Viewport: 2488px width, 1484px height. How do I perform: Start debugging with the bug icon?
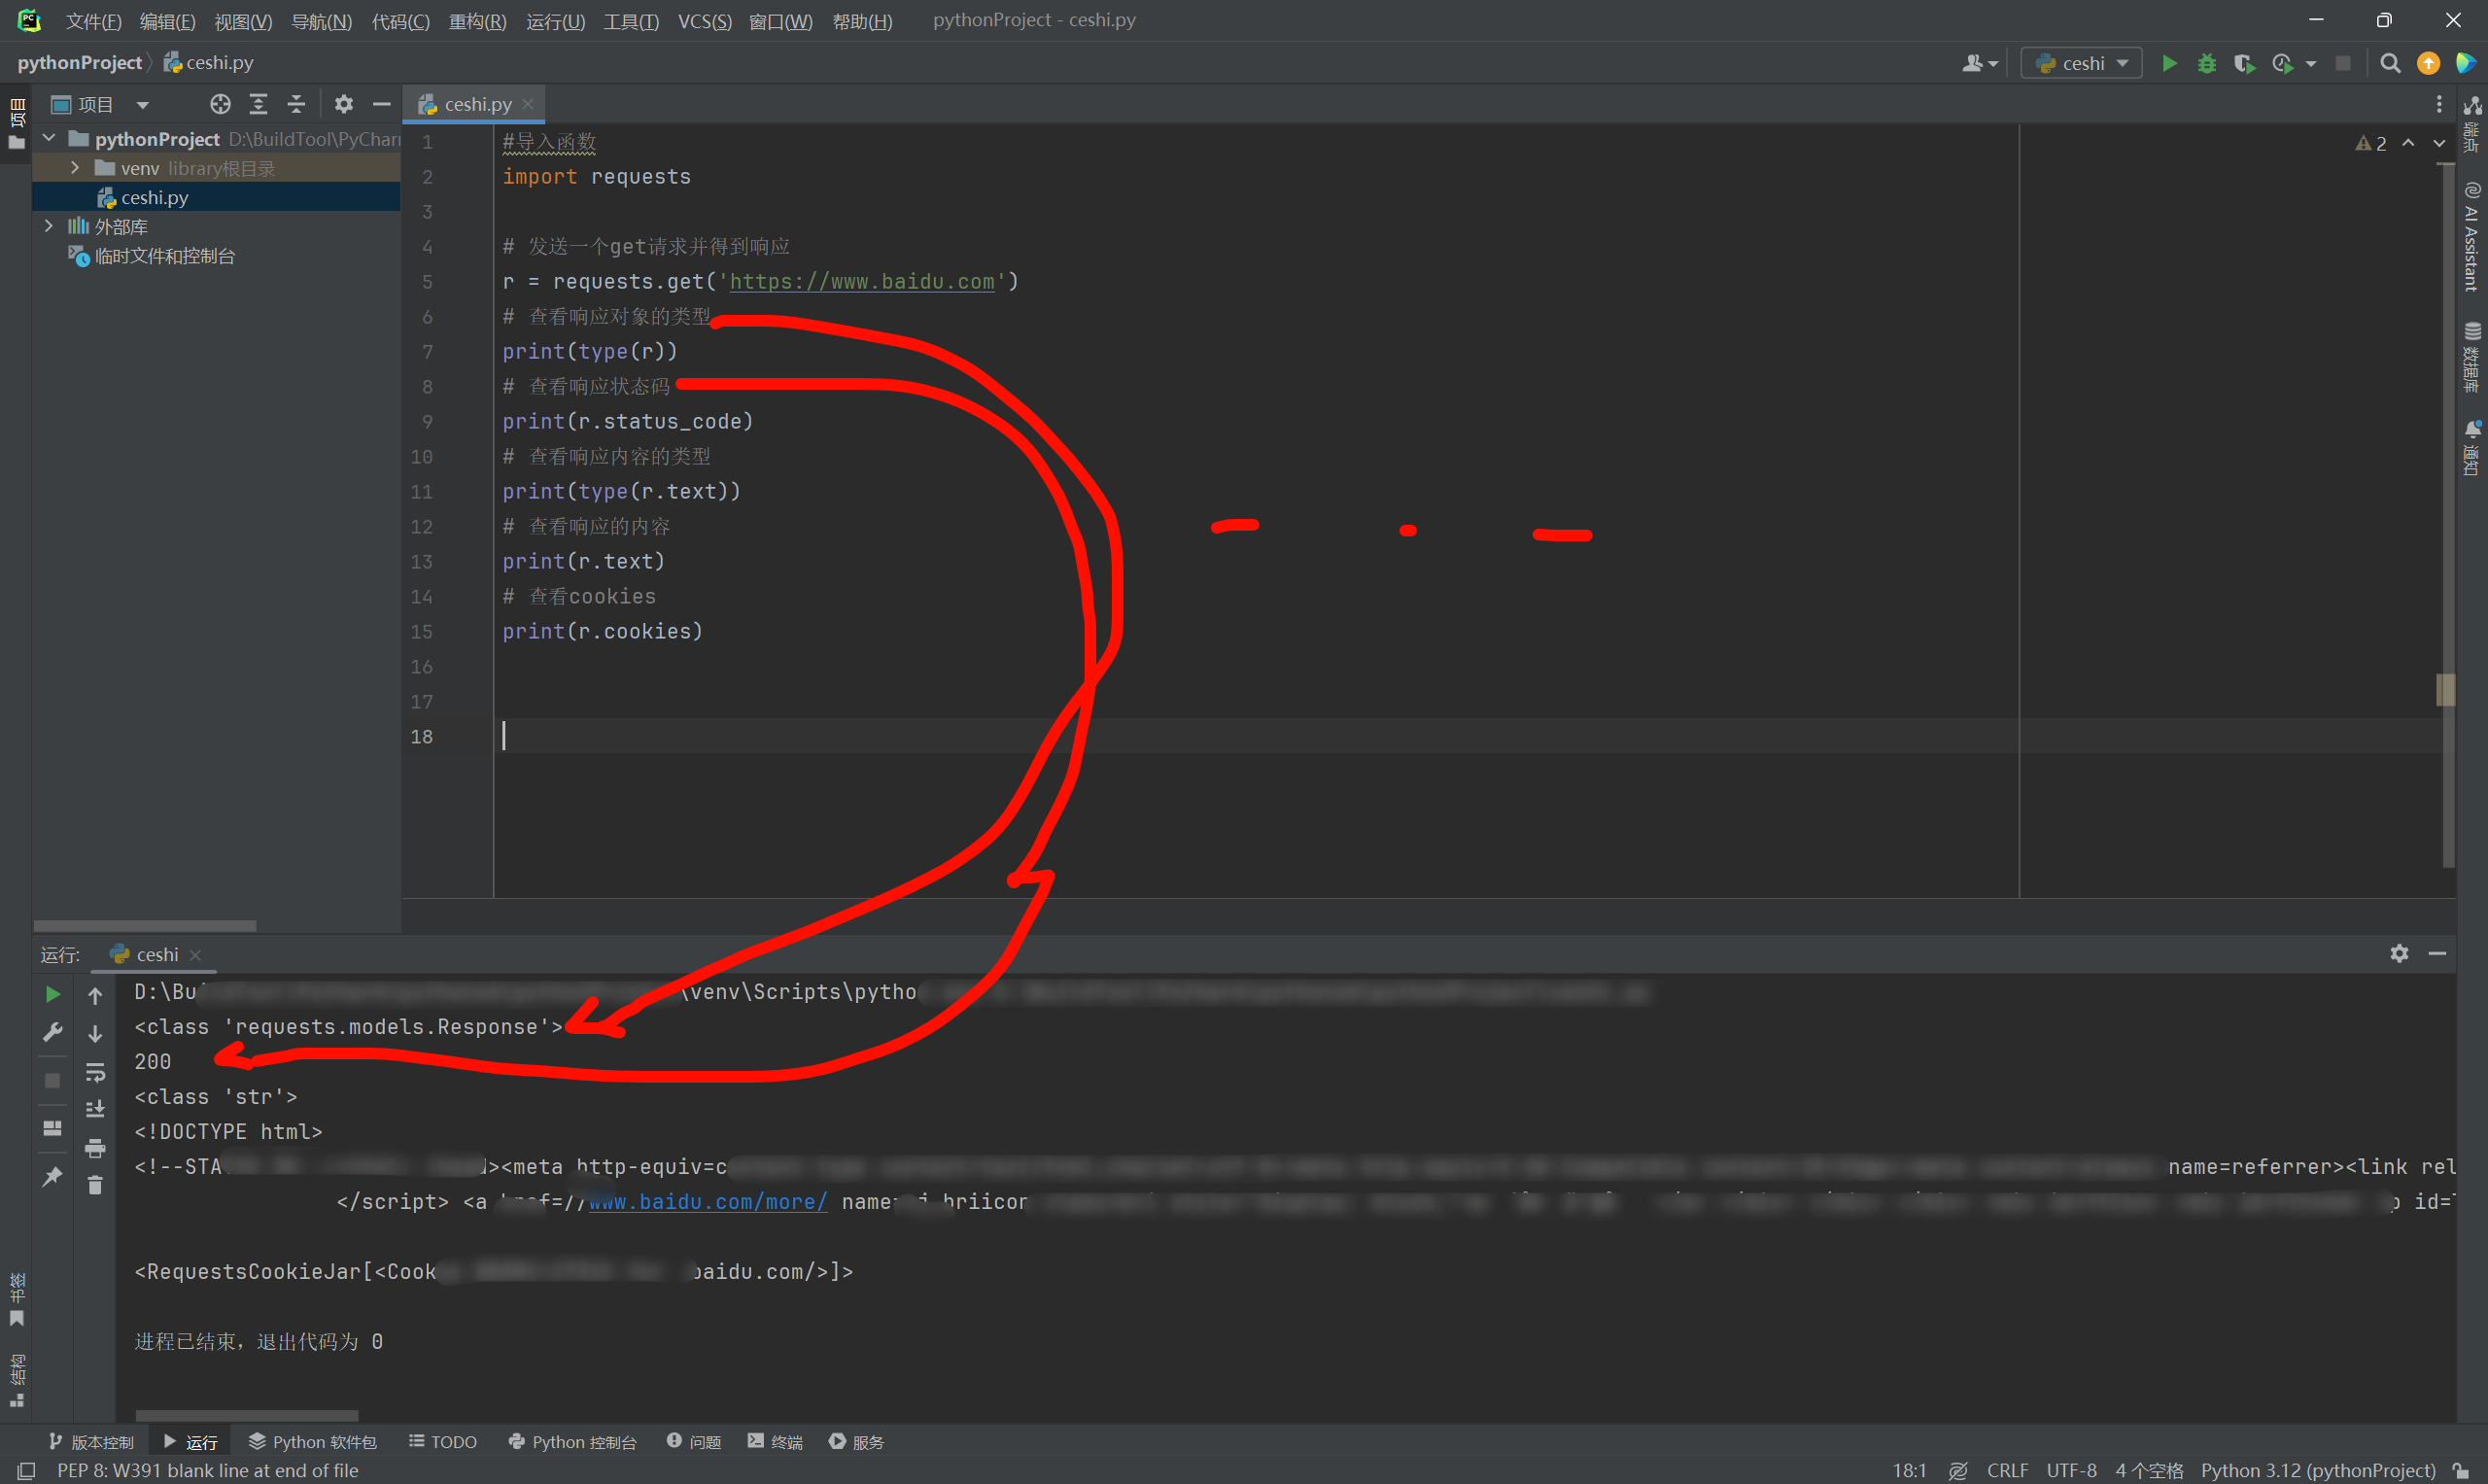[x=2206, y=63]
